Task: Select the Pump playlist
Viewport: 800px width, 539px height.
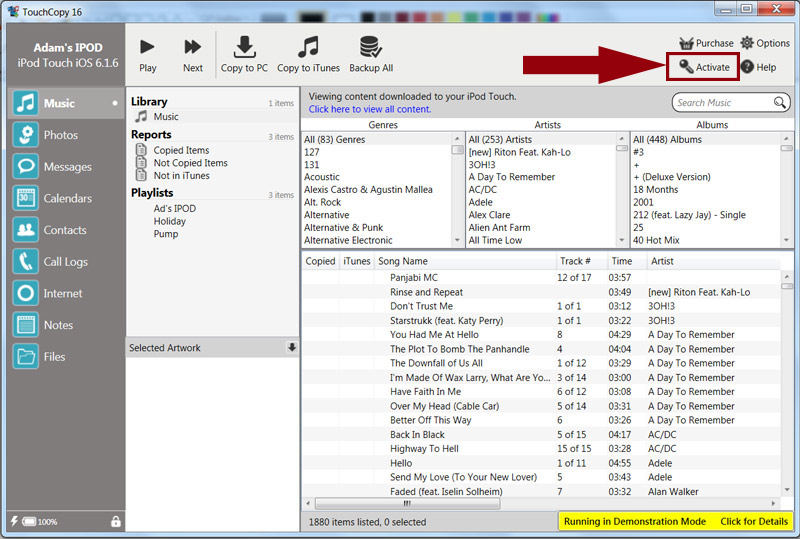Action: point(166,234)
